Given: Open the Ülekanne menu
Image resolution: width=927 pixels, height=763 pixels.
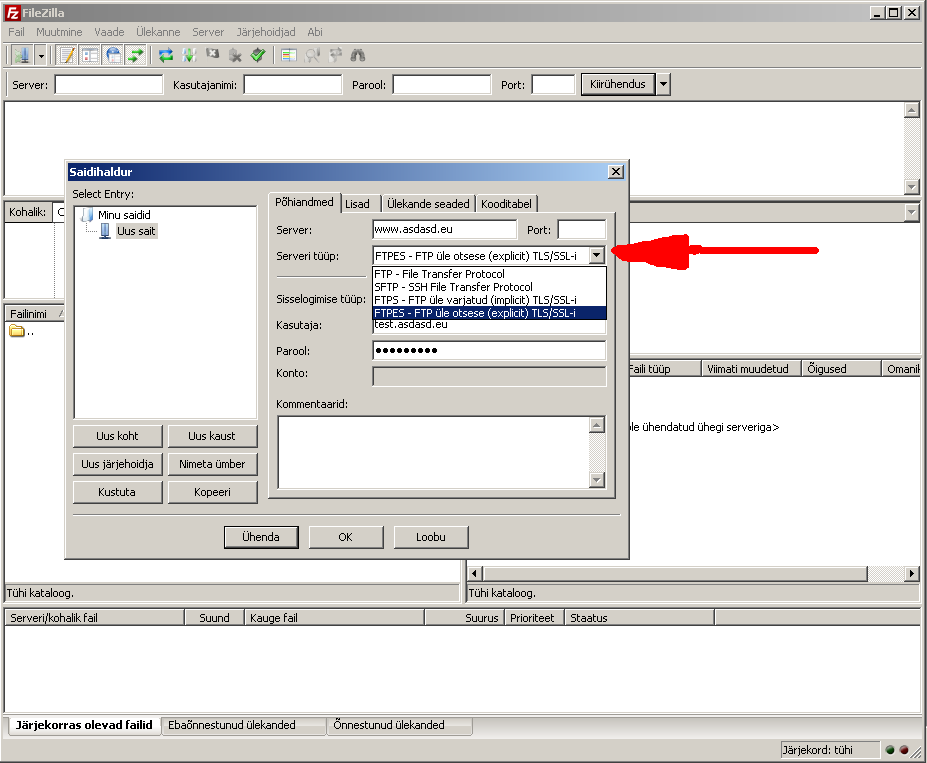Looking at the screenshot, I should (x=158, y=32).
